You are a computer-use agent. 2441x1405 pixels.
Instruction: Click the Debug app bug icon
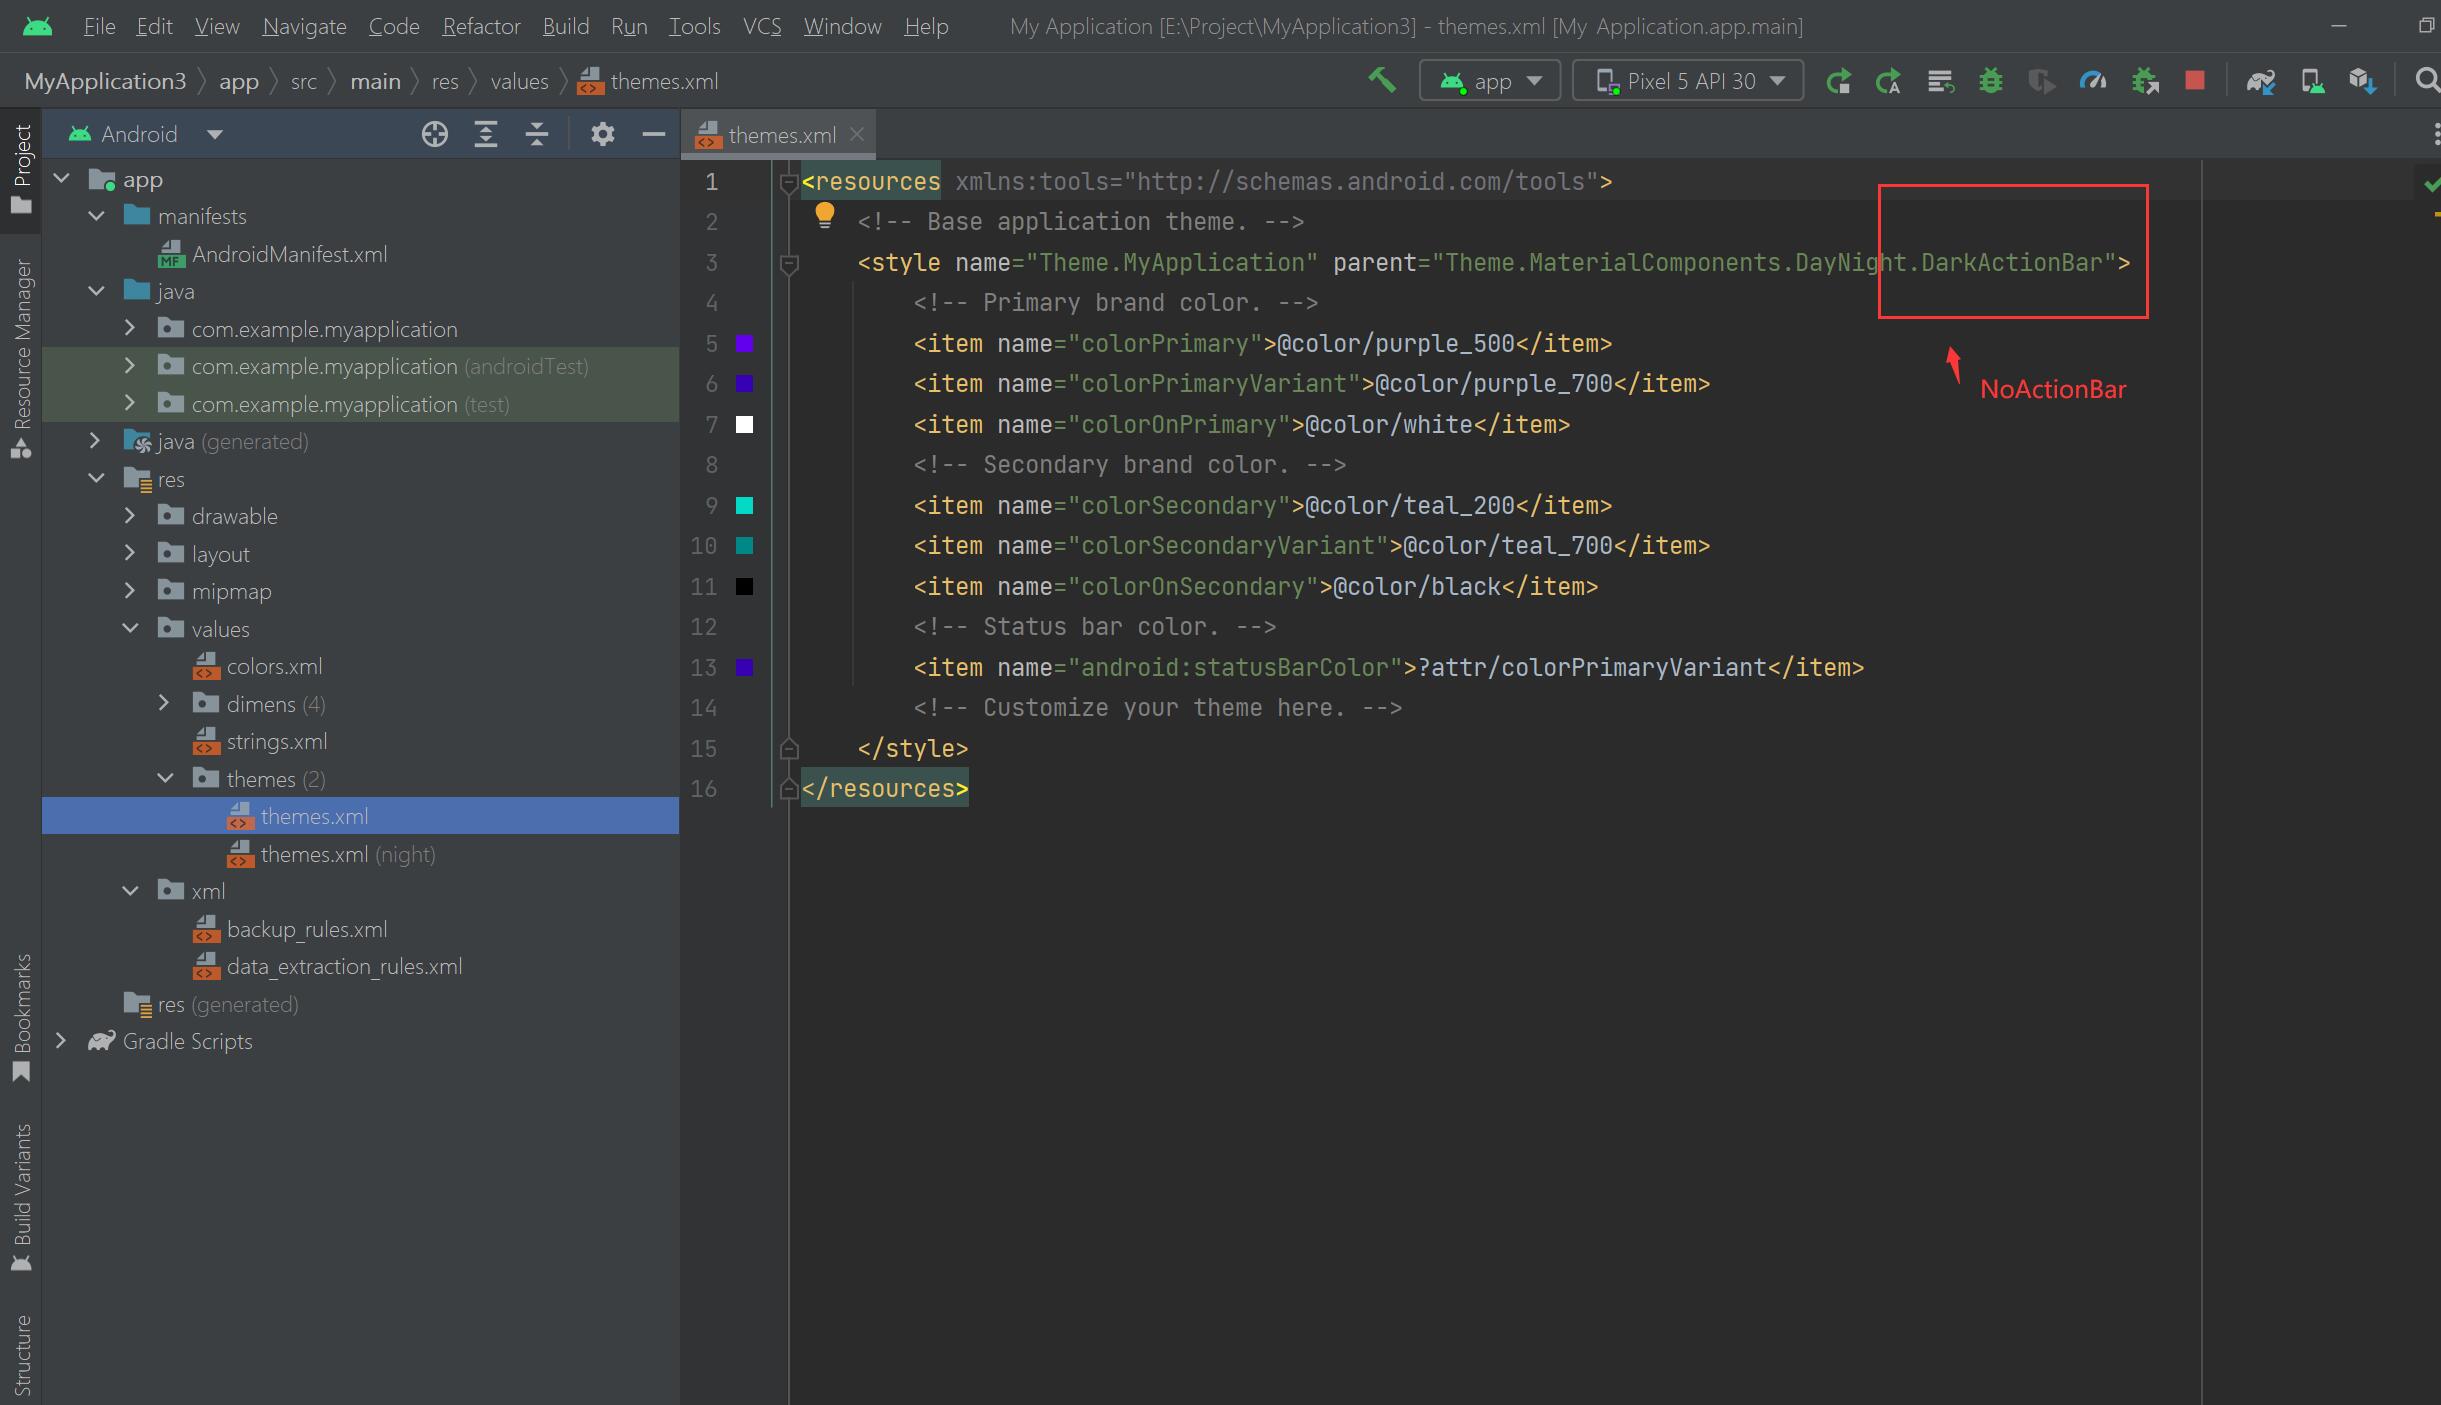[x=1990, y=81]
